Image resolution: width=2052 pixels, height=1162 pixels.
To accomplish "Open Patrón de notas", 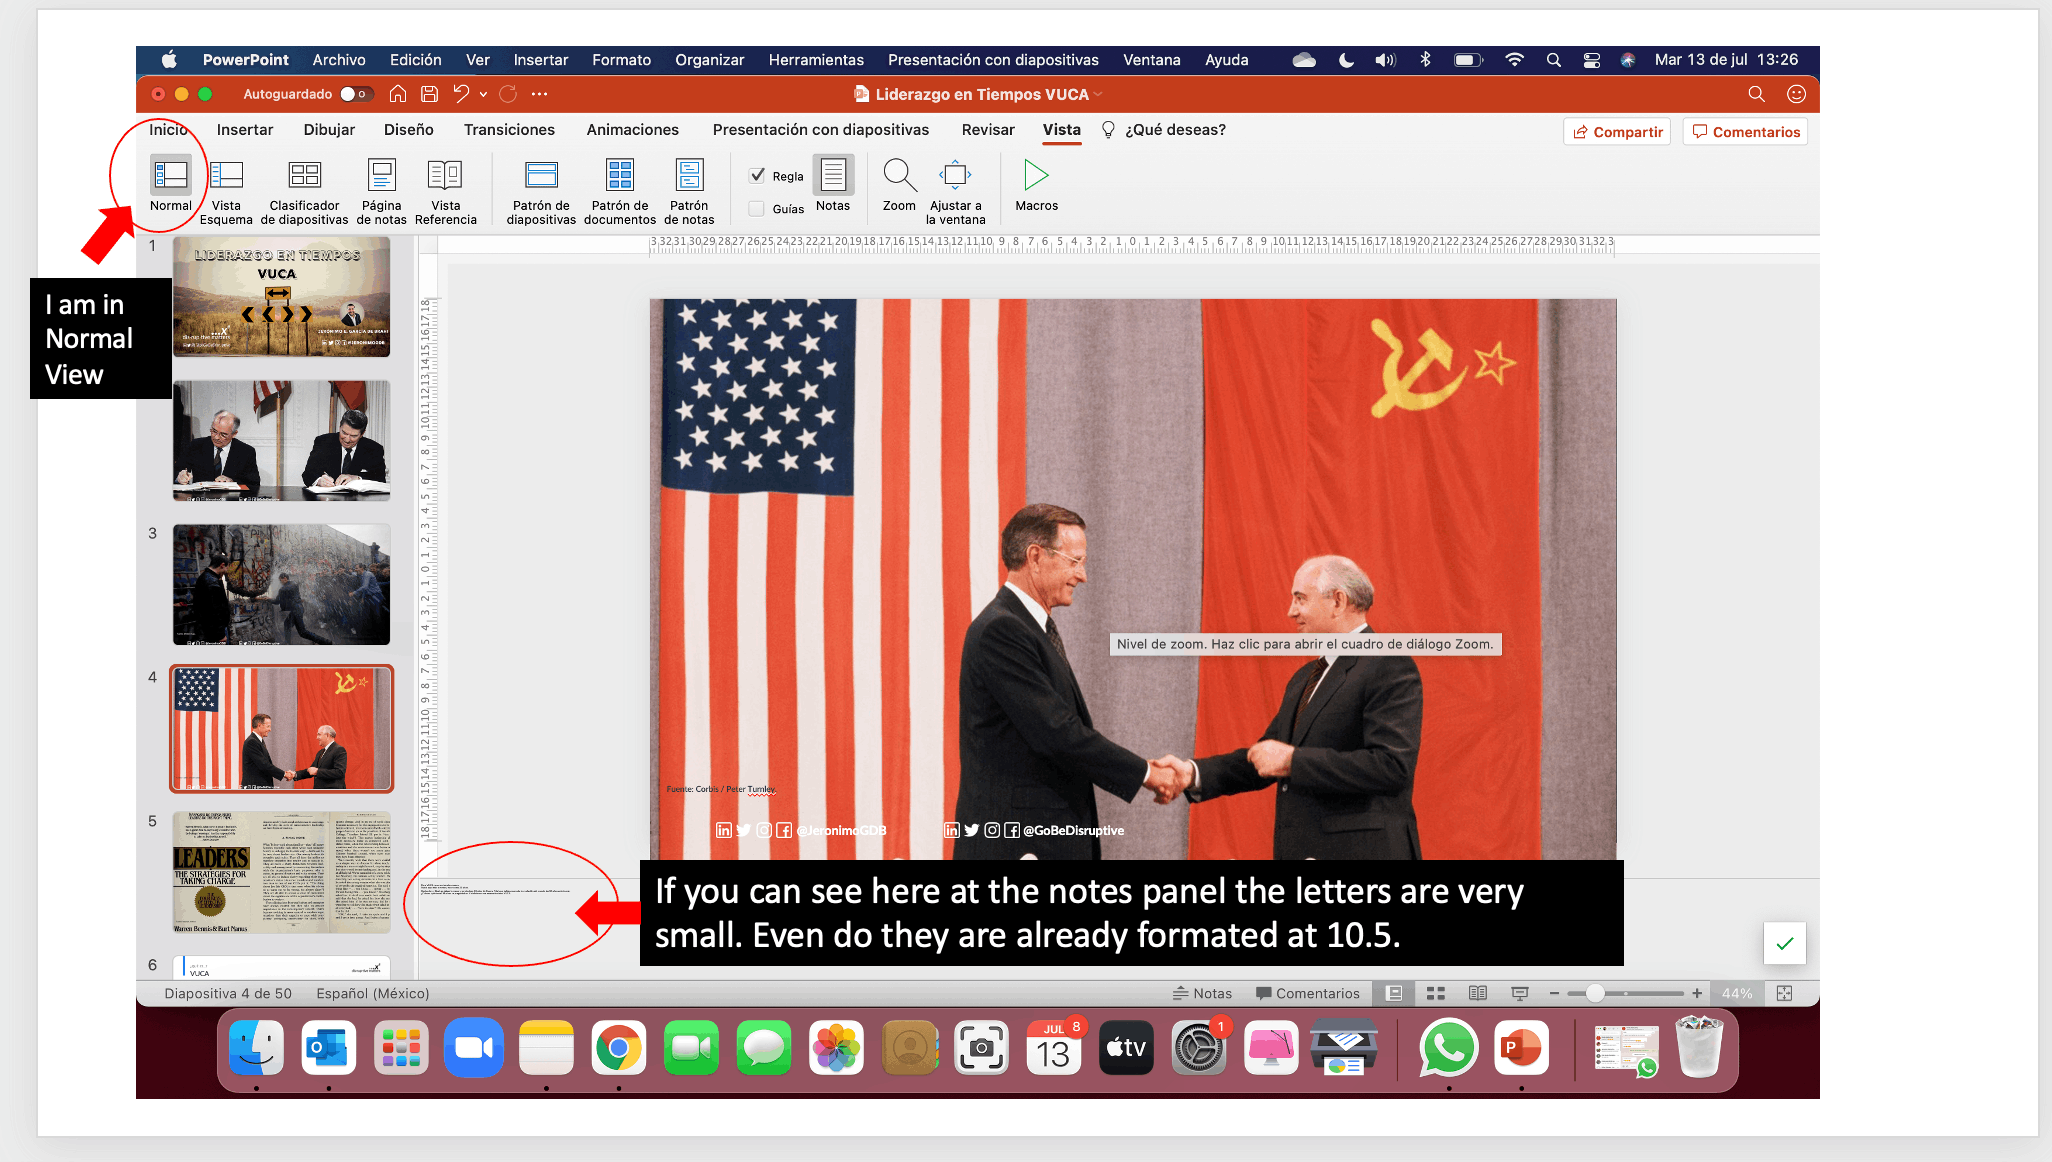I will (689, 190).
